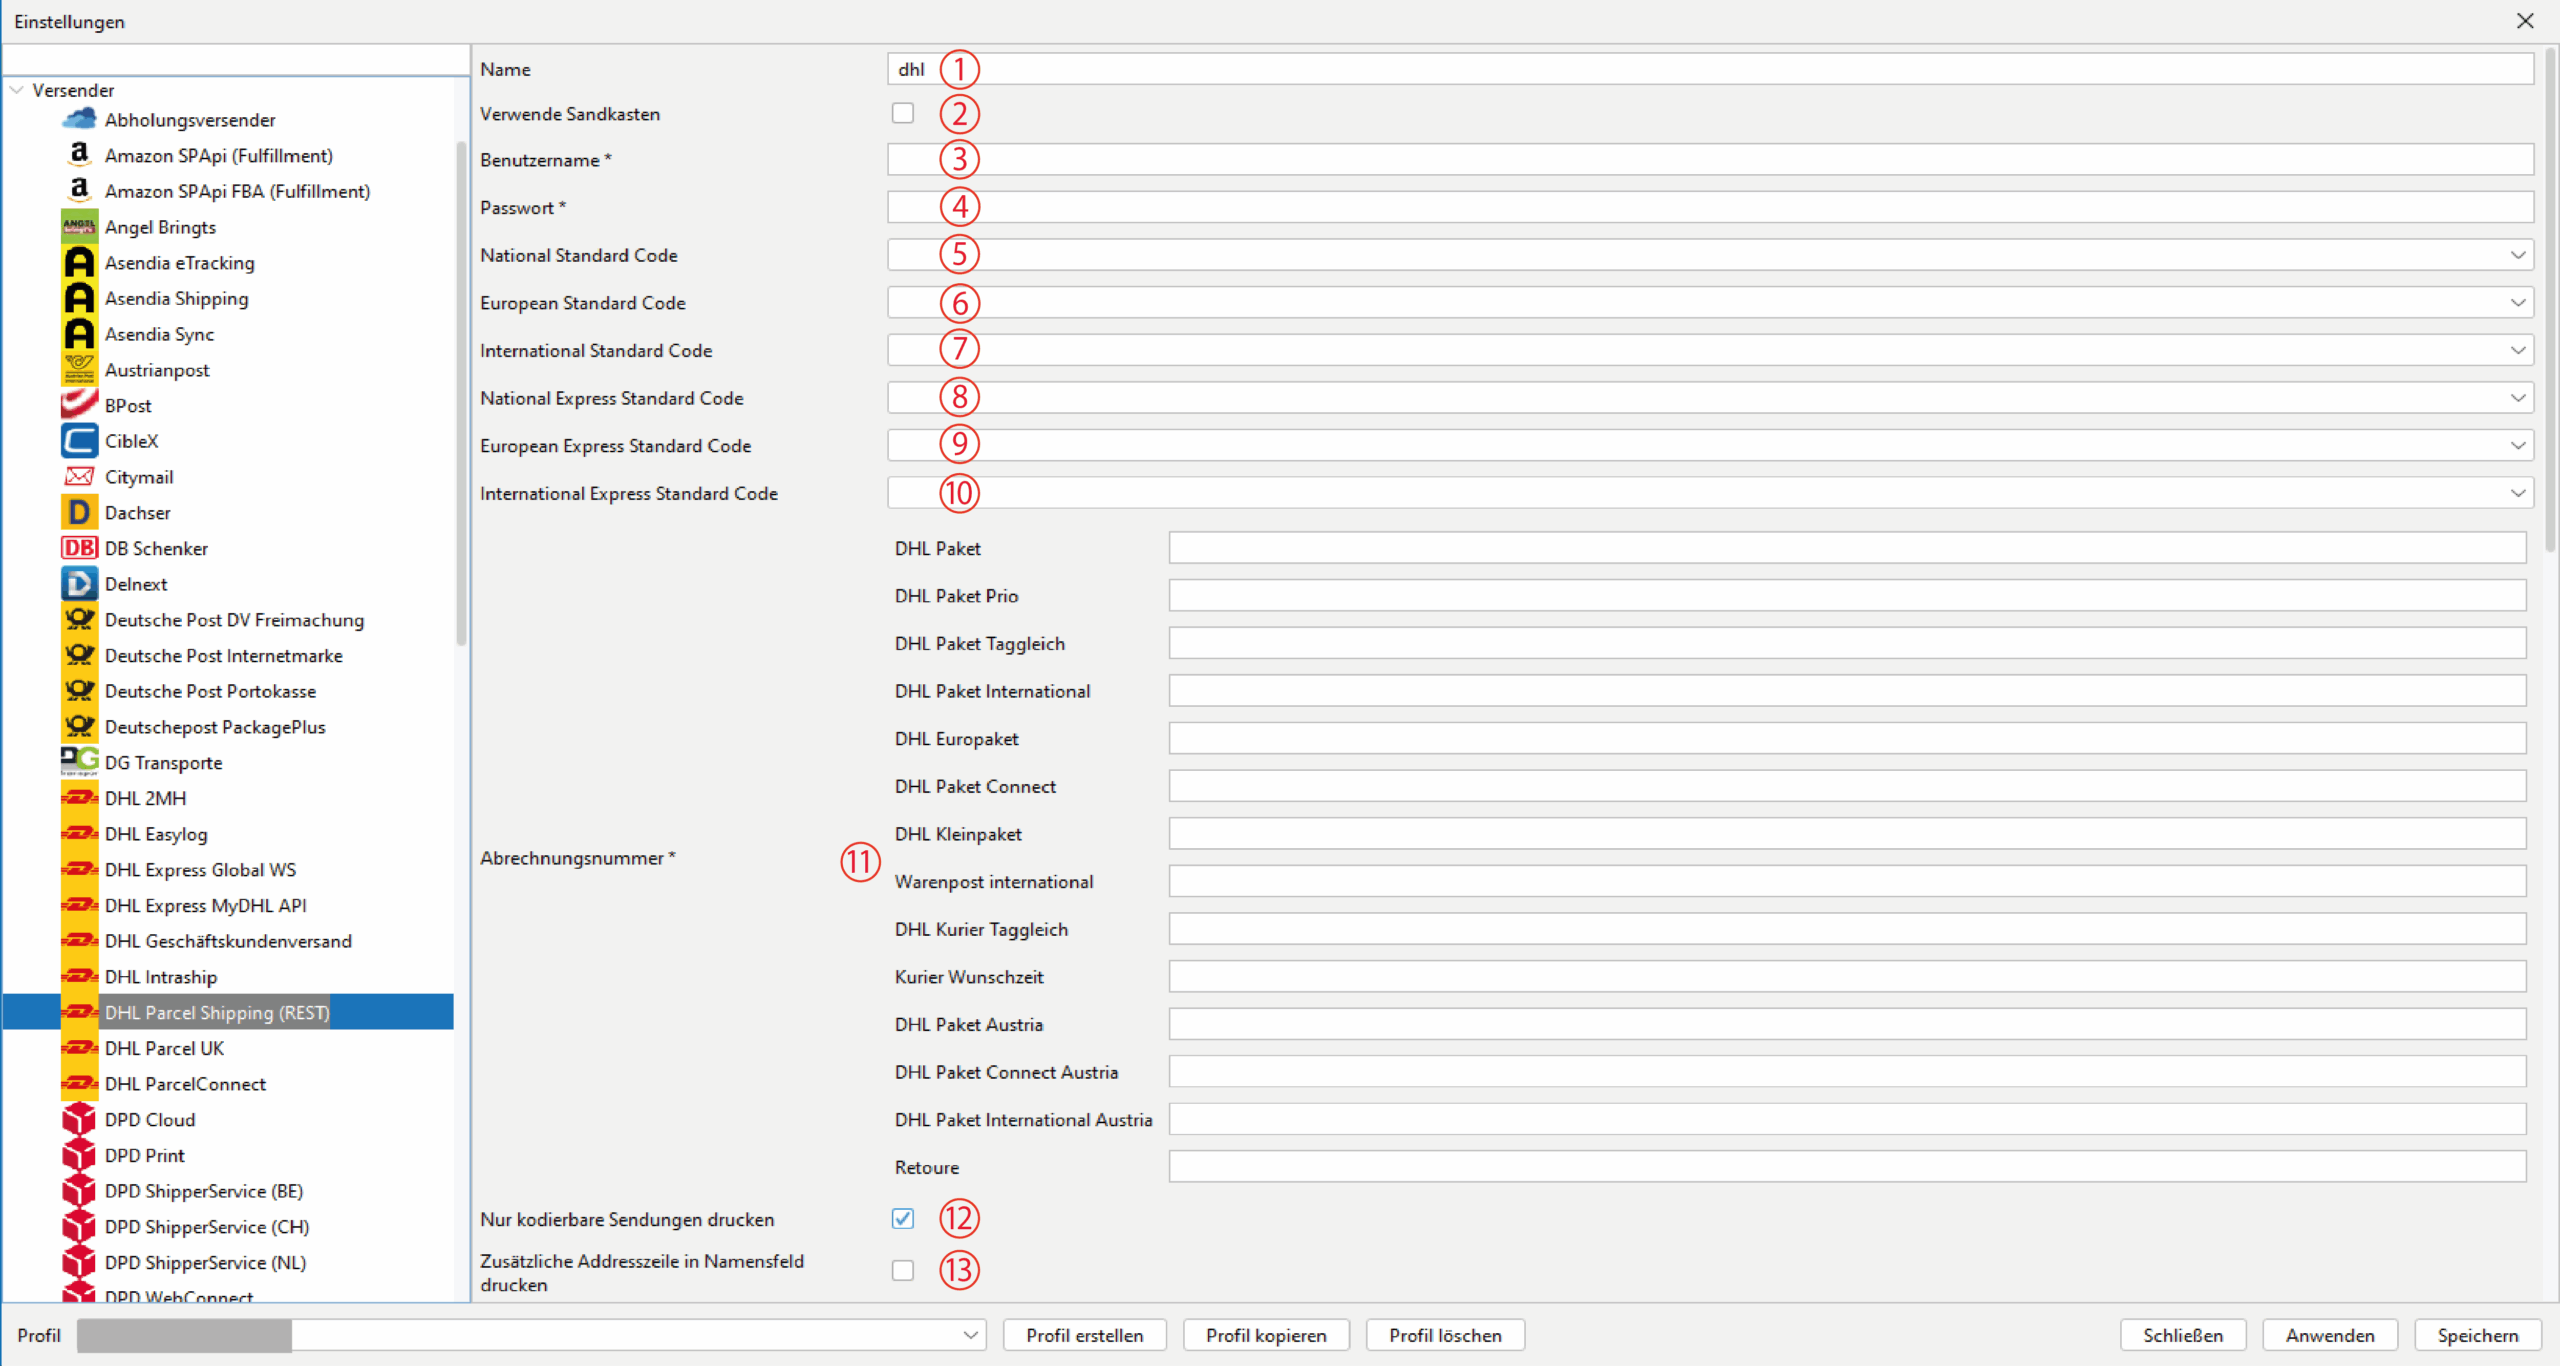The image size is (2560, 1366).
Task: Click the Profil erstellen button
Action: (x=1084, y=1335)
